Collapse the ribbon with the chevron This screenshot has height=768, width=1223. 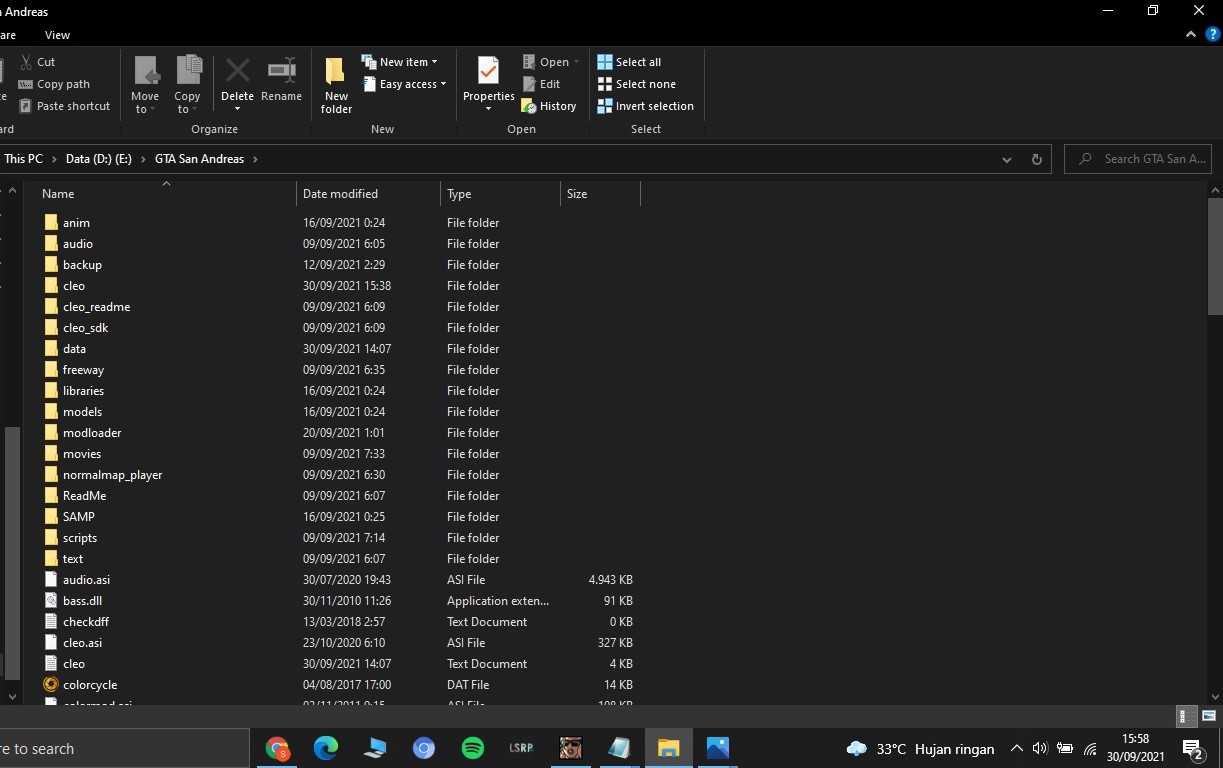pyautogui.click(x=1191, y=34)
